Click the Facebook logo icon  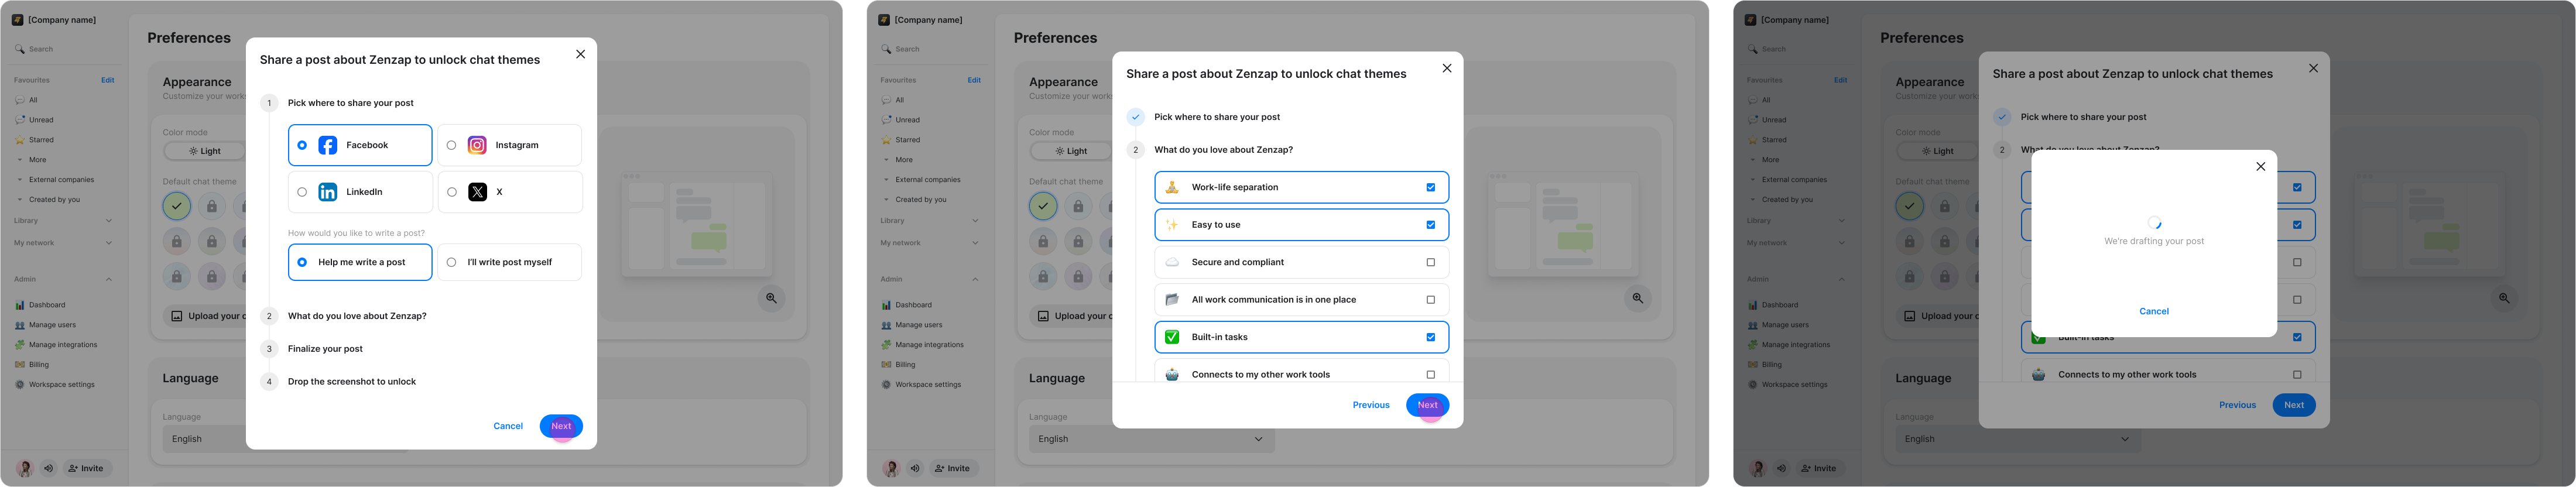[x=327, y=145]
